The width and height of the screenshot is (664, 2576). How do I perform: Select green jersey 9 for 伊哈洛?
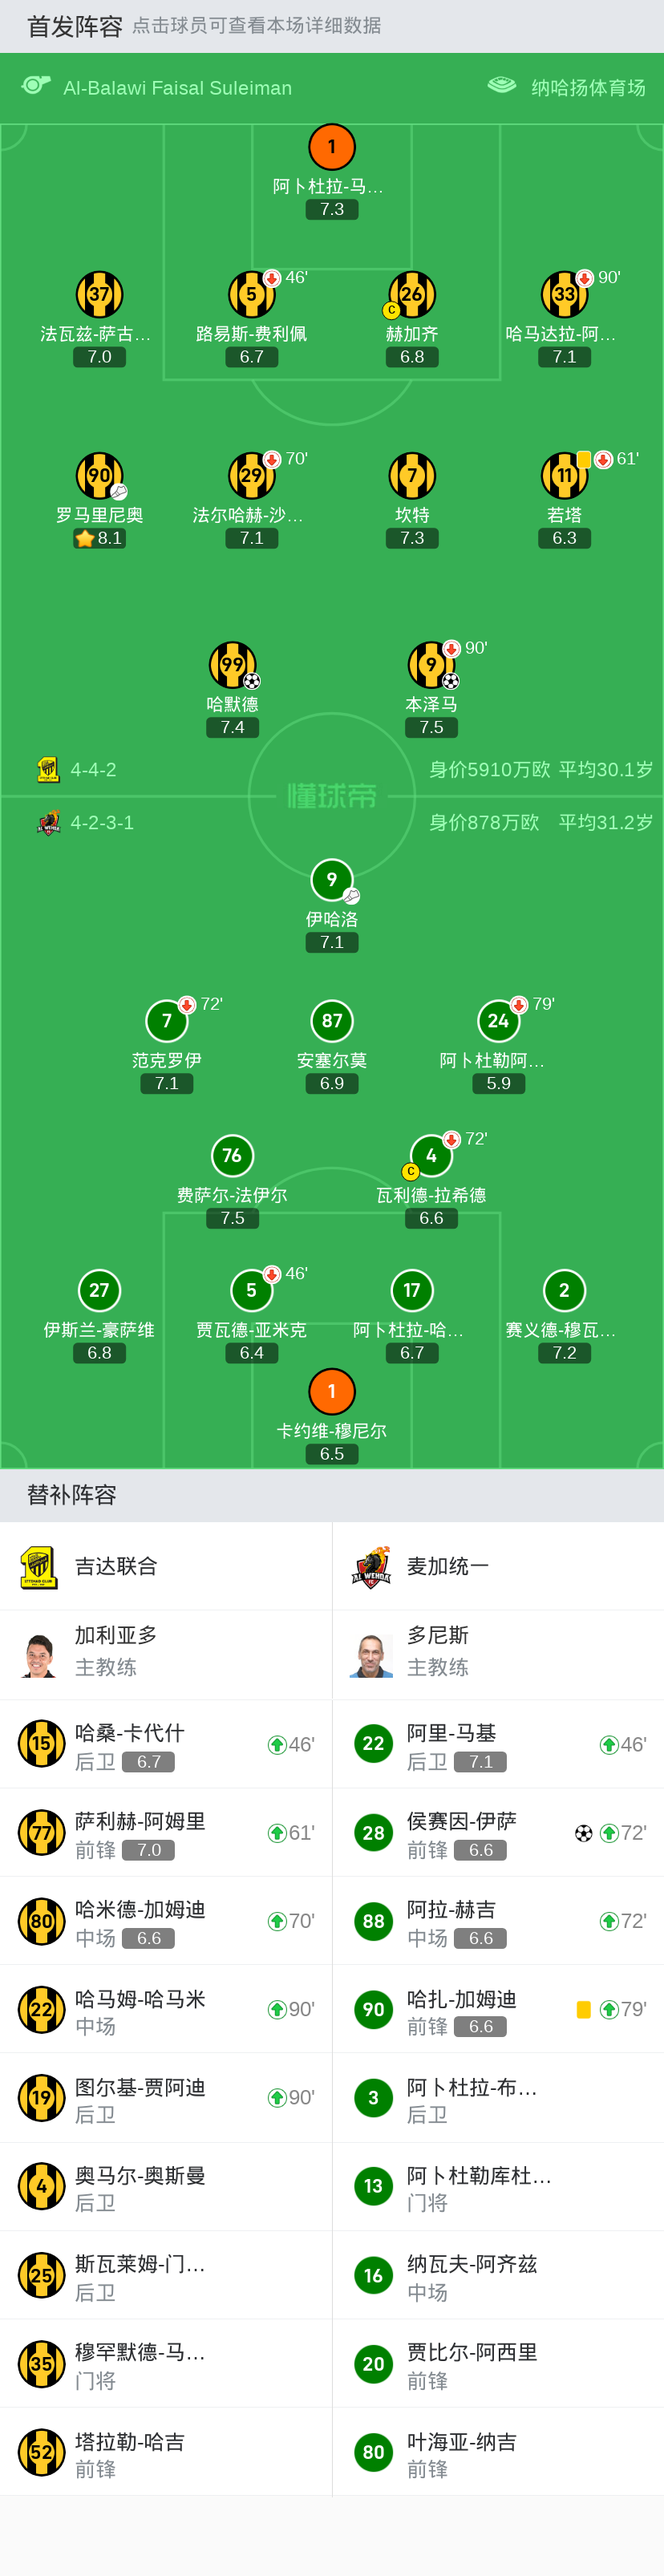(332, 880)
